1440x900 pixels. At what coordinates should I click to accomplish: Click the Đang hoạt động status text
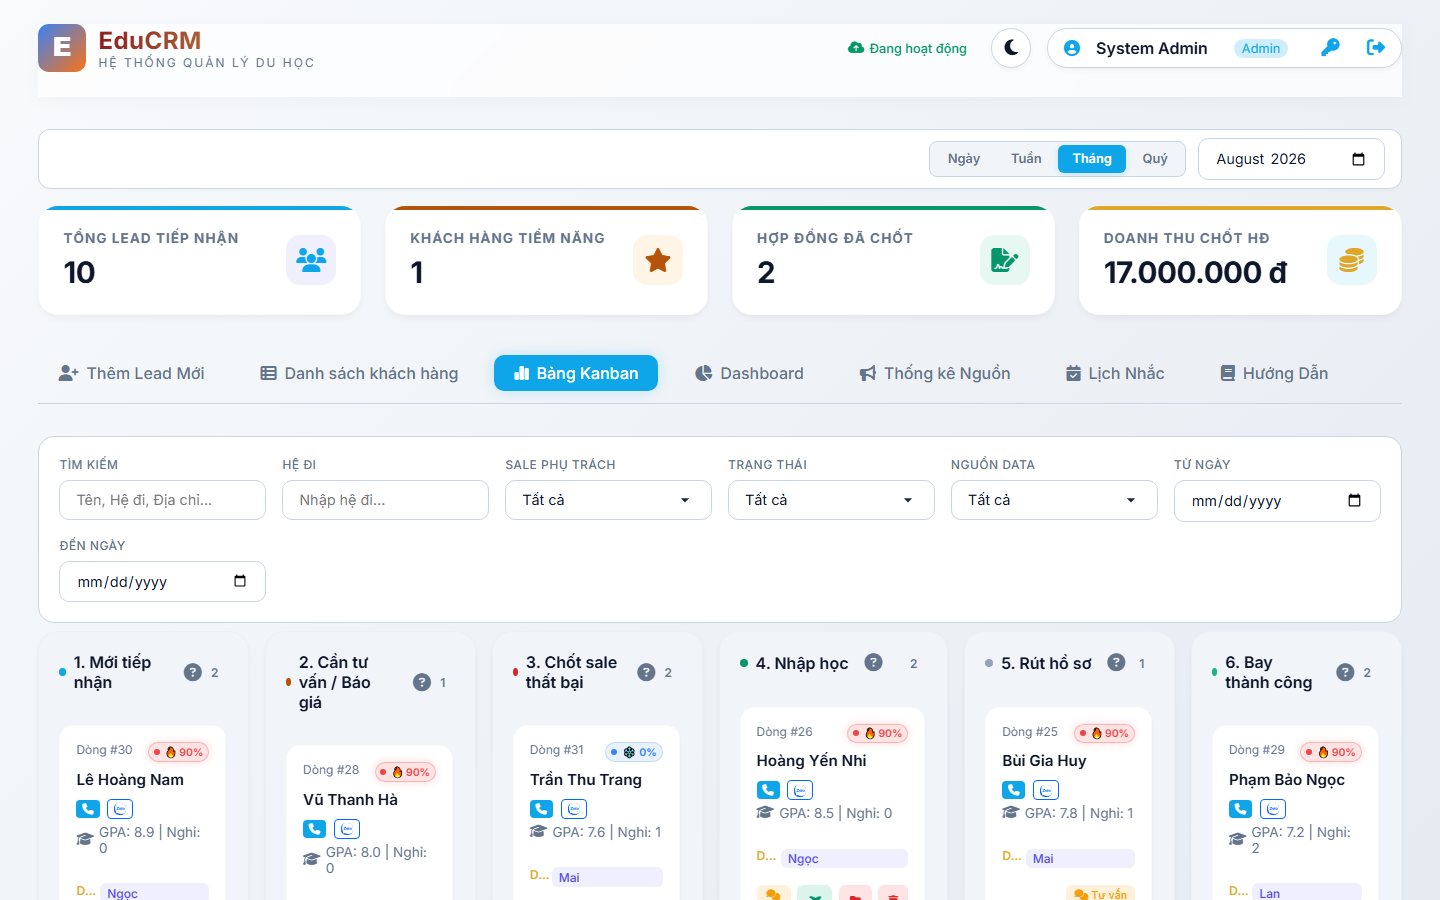point(918,48)
